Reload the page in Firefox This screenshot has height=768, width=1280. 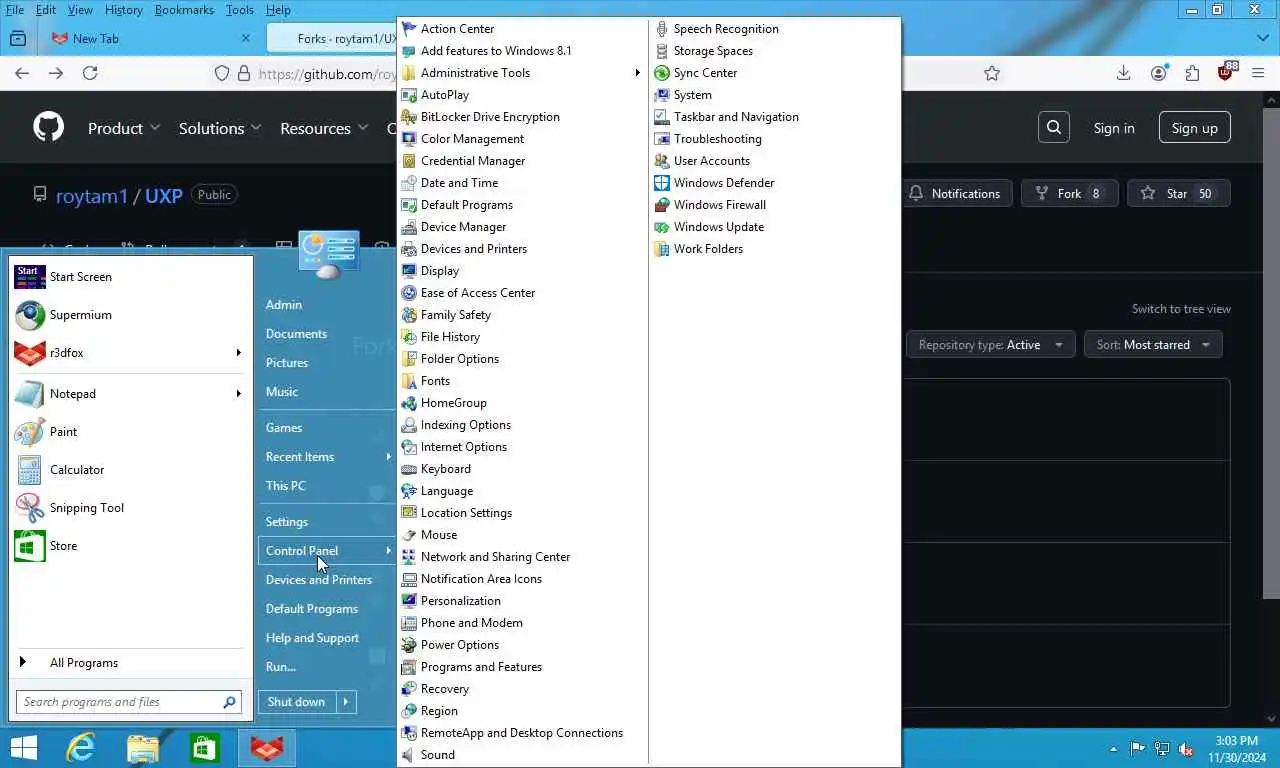[90, 73]
